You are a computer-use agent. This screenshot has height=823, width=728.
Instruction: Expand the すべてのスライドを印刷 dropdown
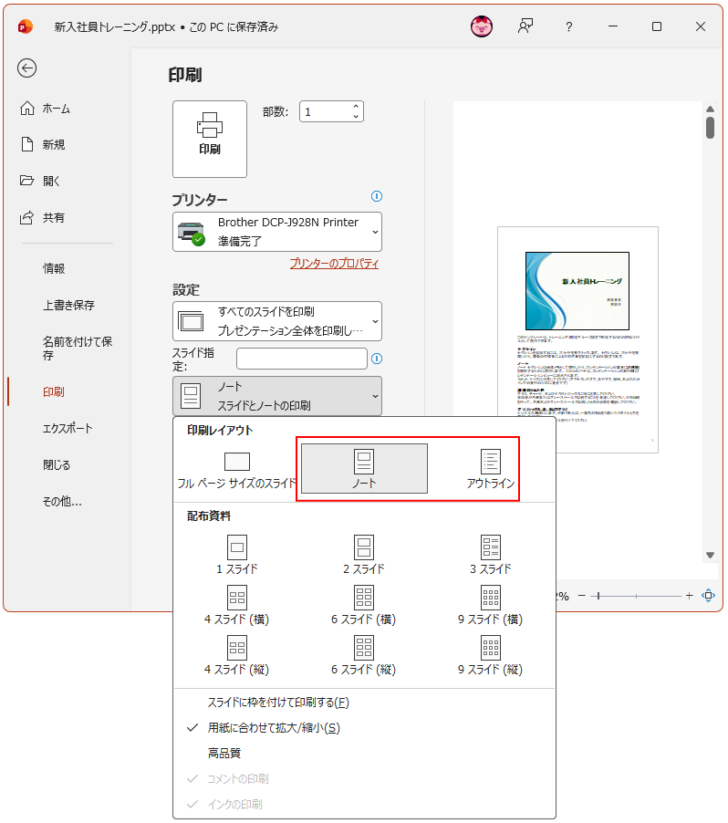(277, 321)
